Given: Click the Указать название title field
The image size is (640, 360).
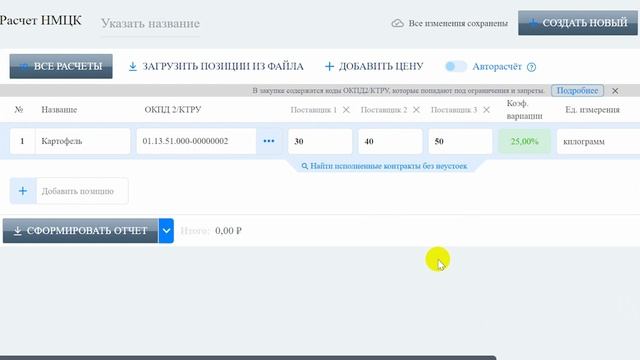Looking at the screenshot, I should [x=150, y=24].
